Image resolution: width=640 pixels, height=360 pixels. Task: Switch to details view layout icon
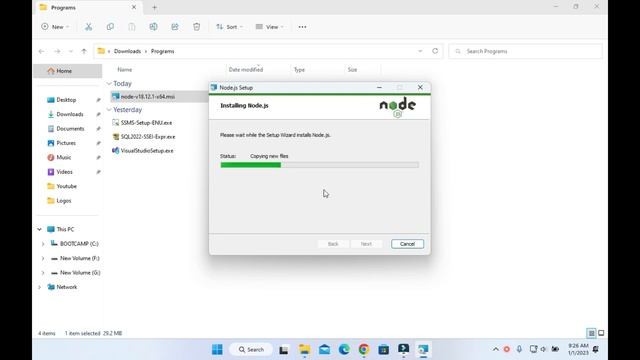click(591, 333)
